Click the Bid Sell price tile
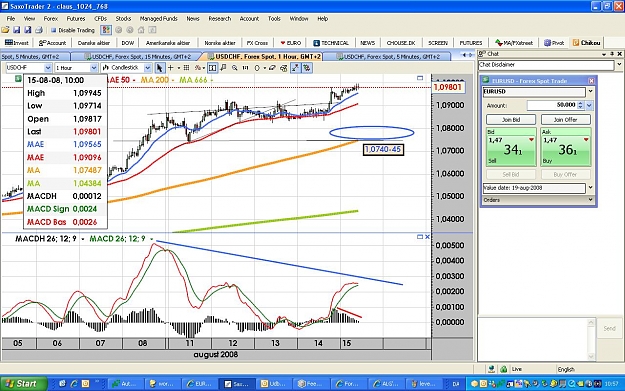The image size is (625, 391). coord(511,147)
